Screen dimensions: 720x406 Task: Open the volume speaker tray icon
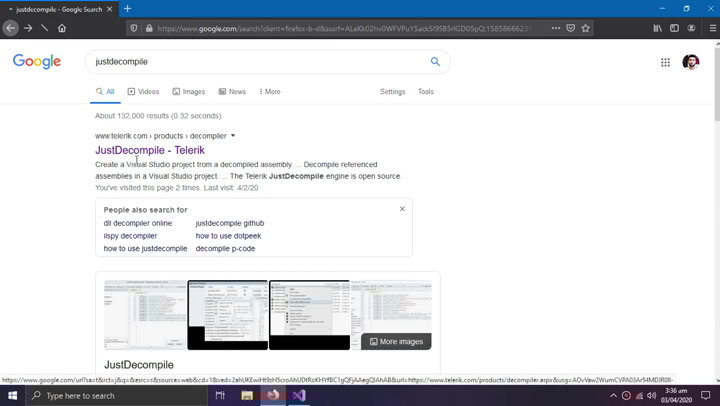pyautogui.click(x=651, y=395)
